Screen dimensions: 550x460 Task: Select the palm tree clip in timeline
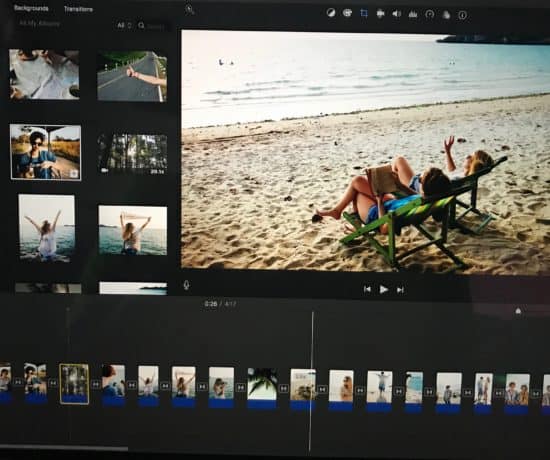pos(262,388)
